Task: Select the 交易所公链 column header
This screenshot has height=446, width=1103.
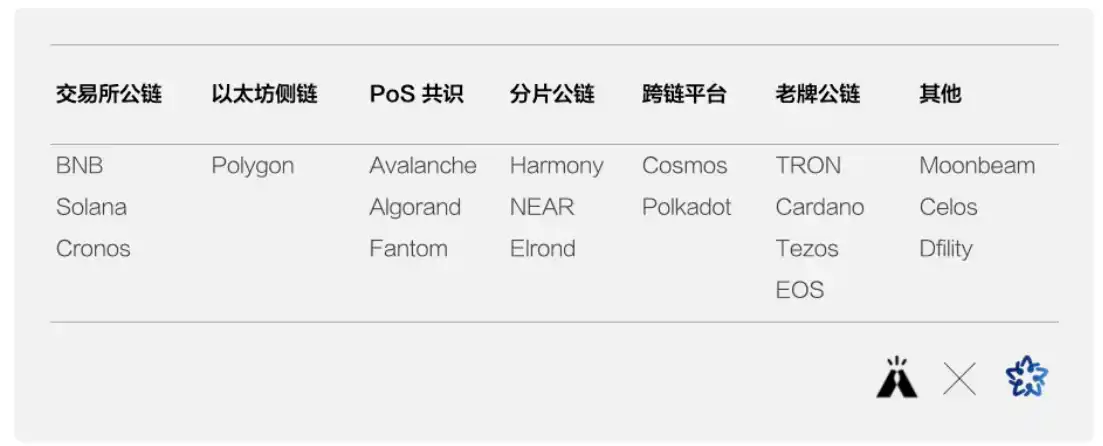Action: tap(109, 94)
